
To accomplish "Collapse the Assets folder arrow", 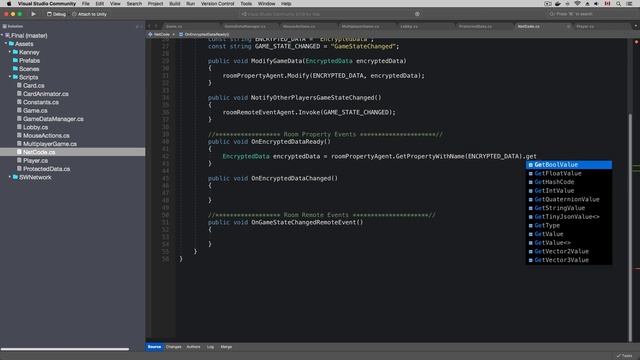I will point(6,44).
